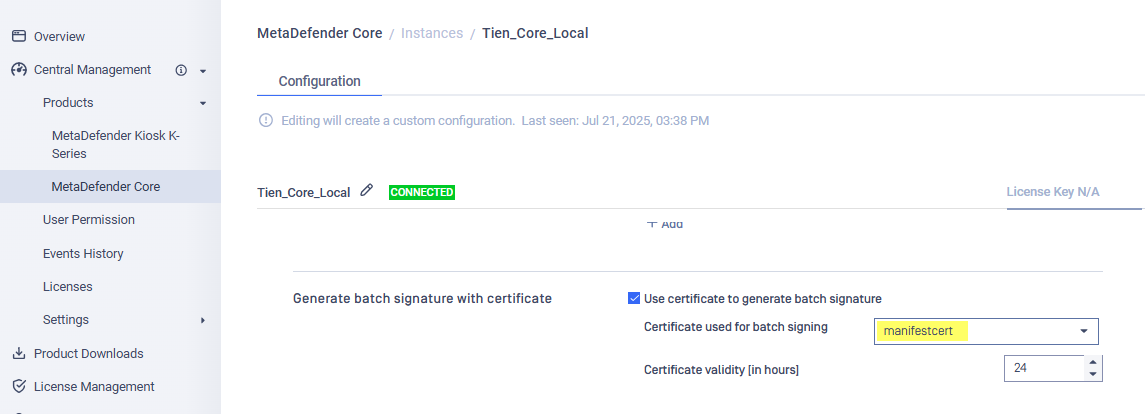Collapse the Central Management section arrow

203,71
